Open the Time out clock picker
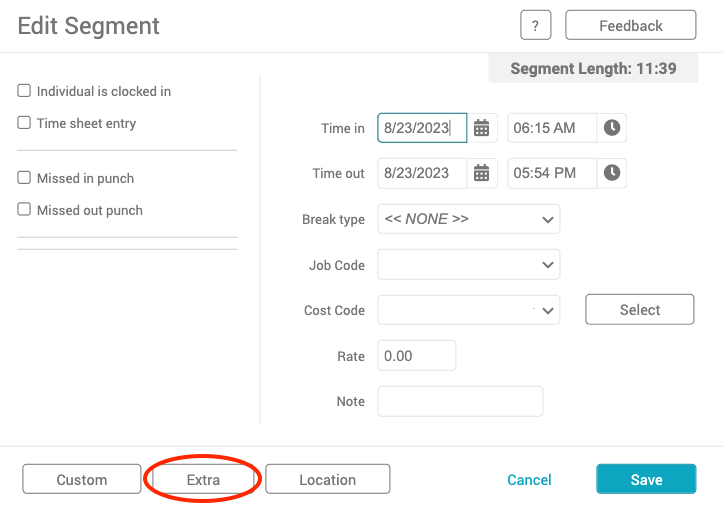This screenshot has width=723, height=514. tap(612, 173)
